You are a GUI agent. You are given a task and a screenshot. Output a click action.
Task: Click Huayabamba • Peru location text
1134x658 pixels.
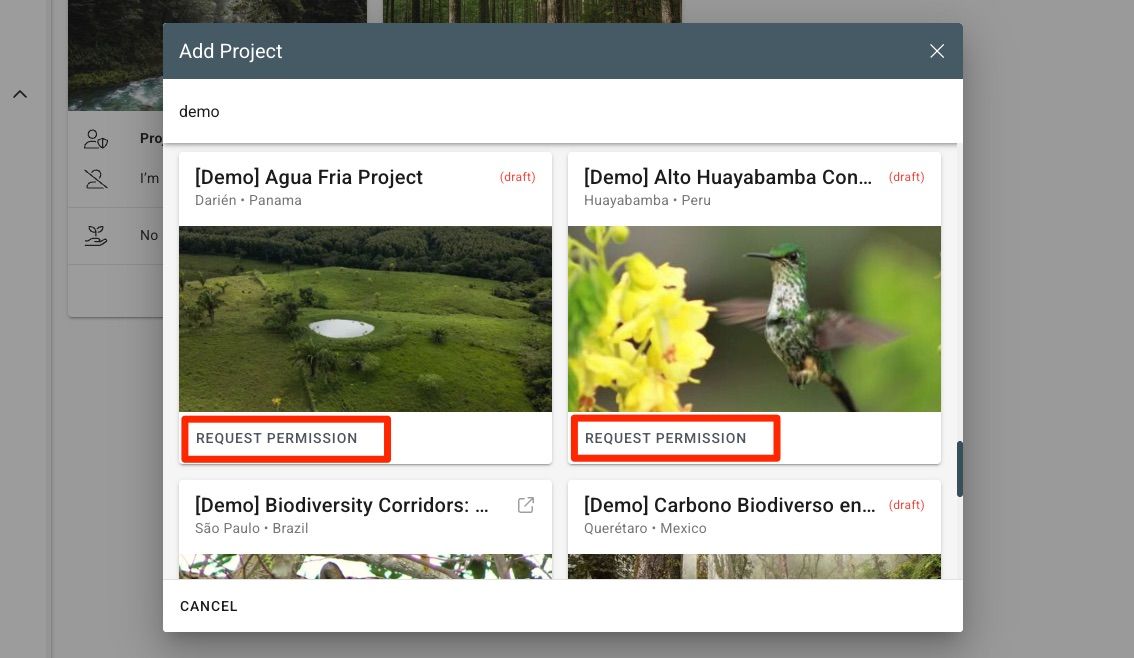[647, 200]
